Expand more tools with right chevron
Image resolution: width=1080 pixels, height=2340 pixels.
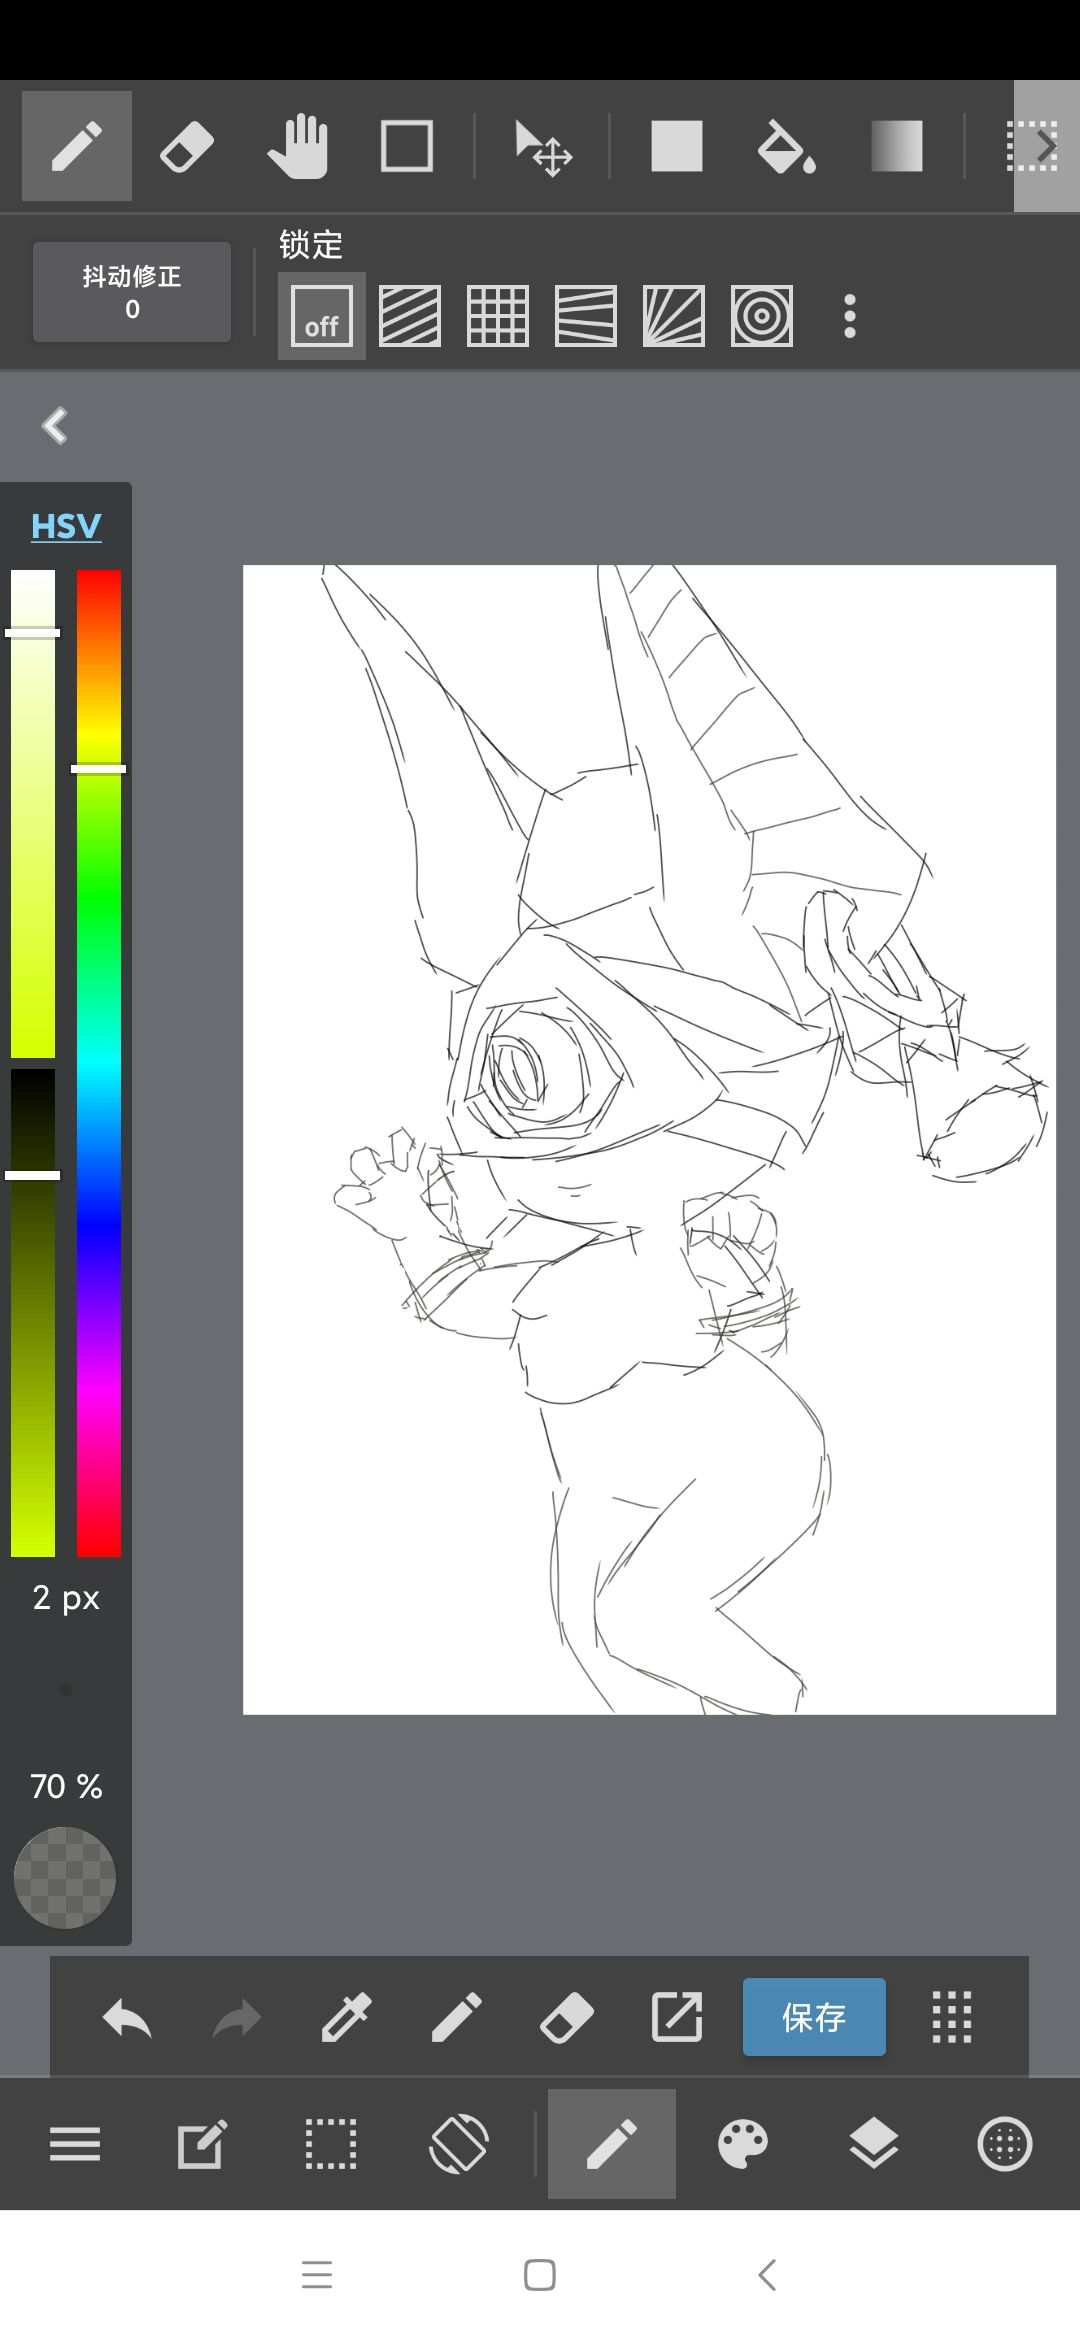coord(1047,147)
